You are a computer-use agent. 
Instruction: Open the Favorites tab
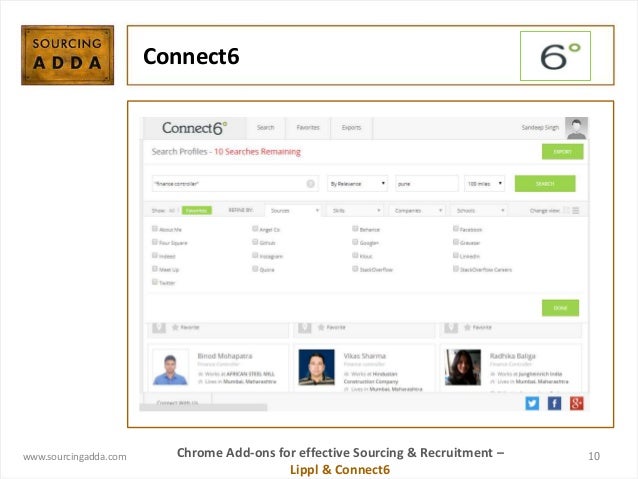pos(308,128)
